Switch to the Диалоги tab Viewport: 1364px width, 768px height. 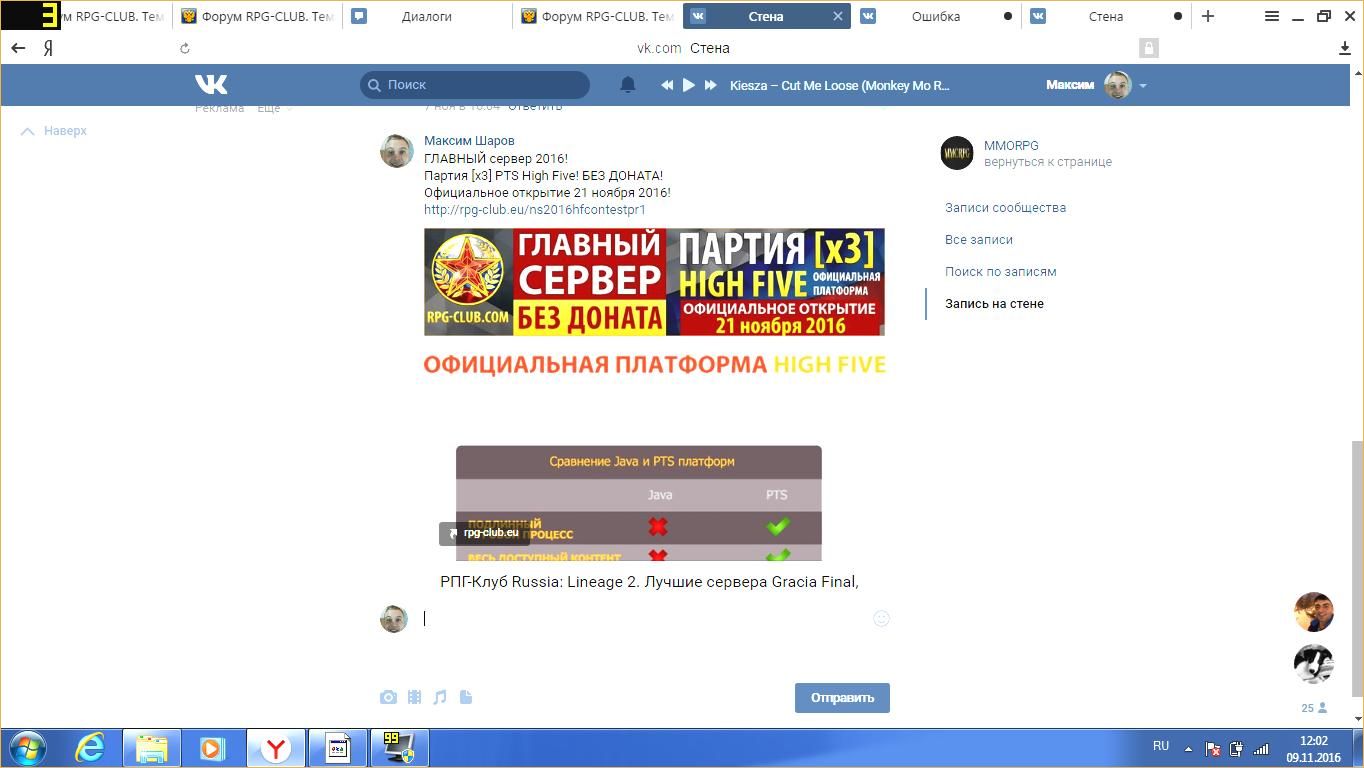427,16
